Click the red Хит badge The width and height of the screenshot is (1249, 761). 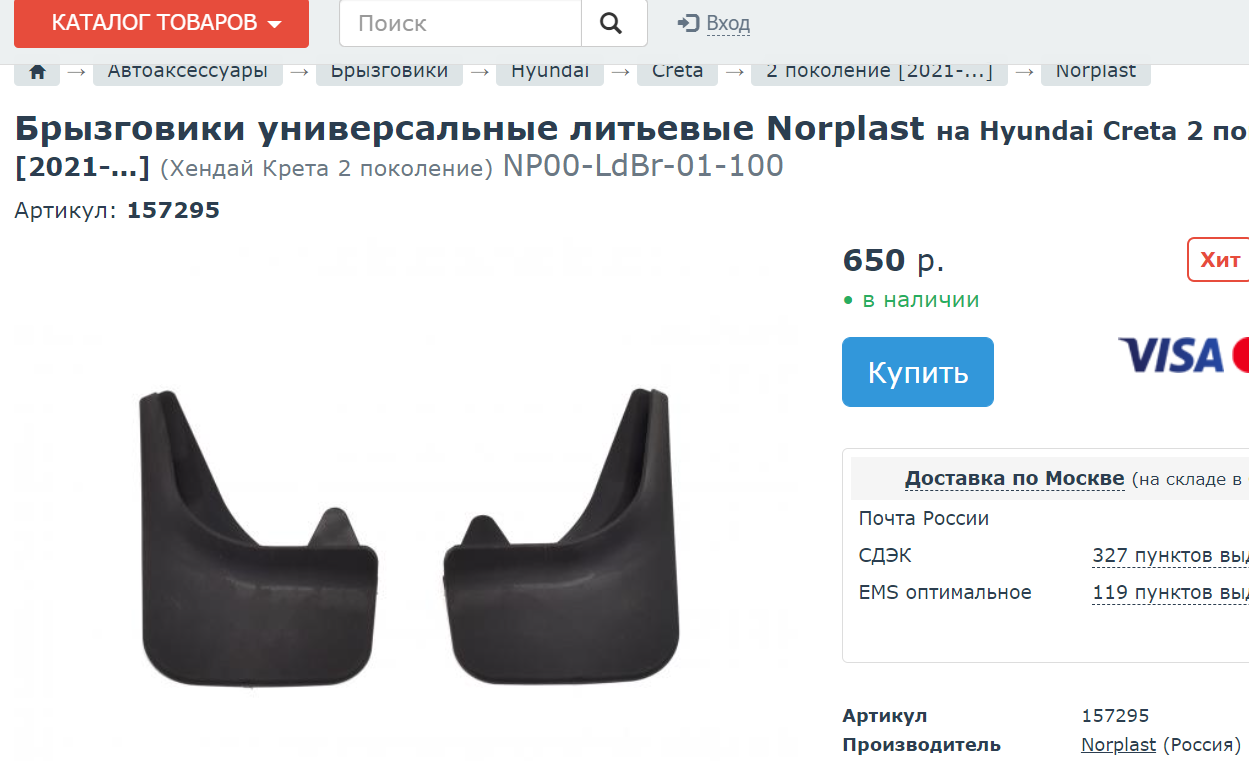click(x=1219, y=260)
